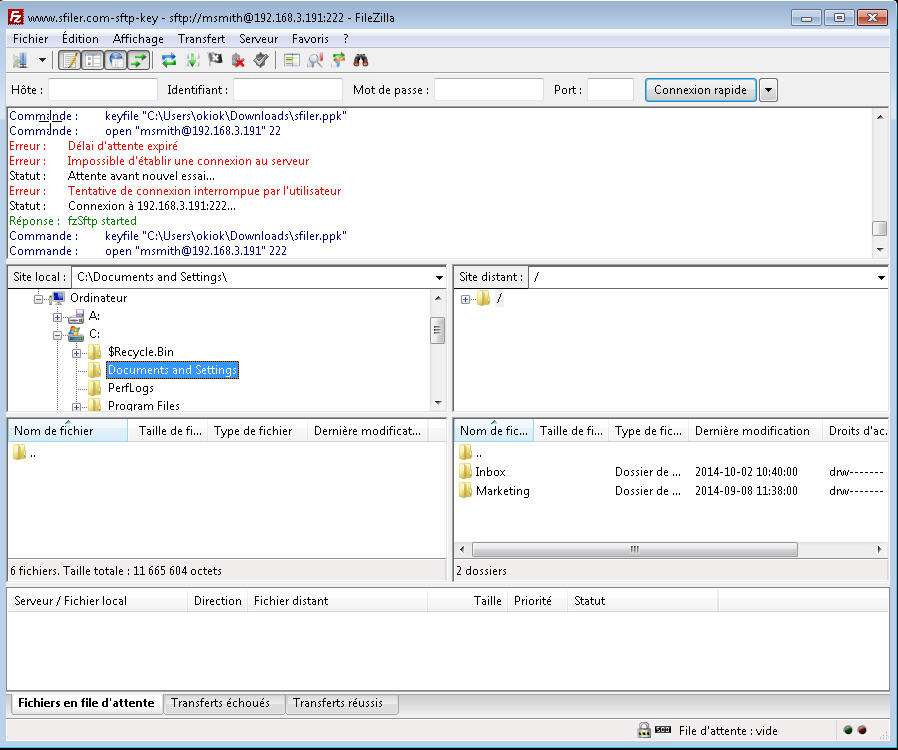The height and width of the screenshot is (750, 898).
Task: Collapse the Ordinateur tree node
Action: [38, 299]
